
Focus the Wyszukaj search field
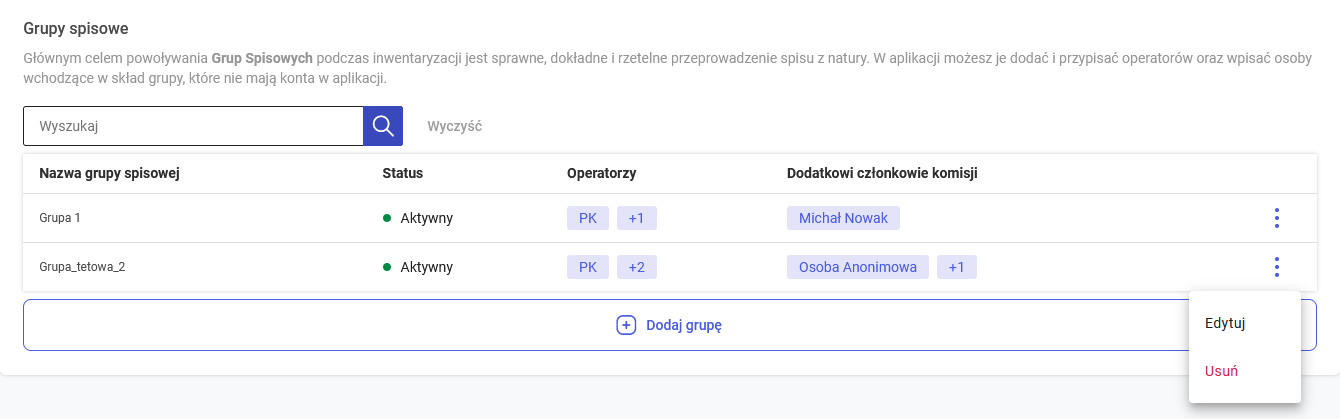coord(193,126)
